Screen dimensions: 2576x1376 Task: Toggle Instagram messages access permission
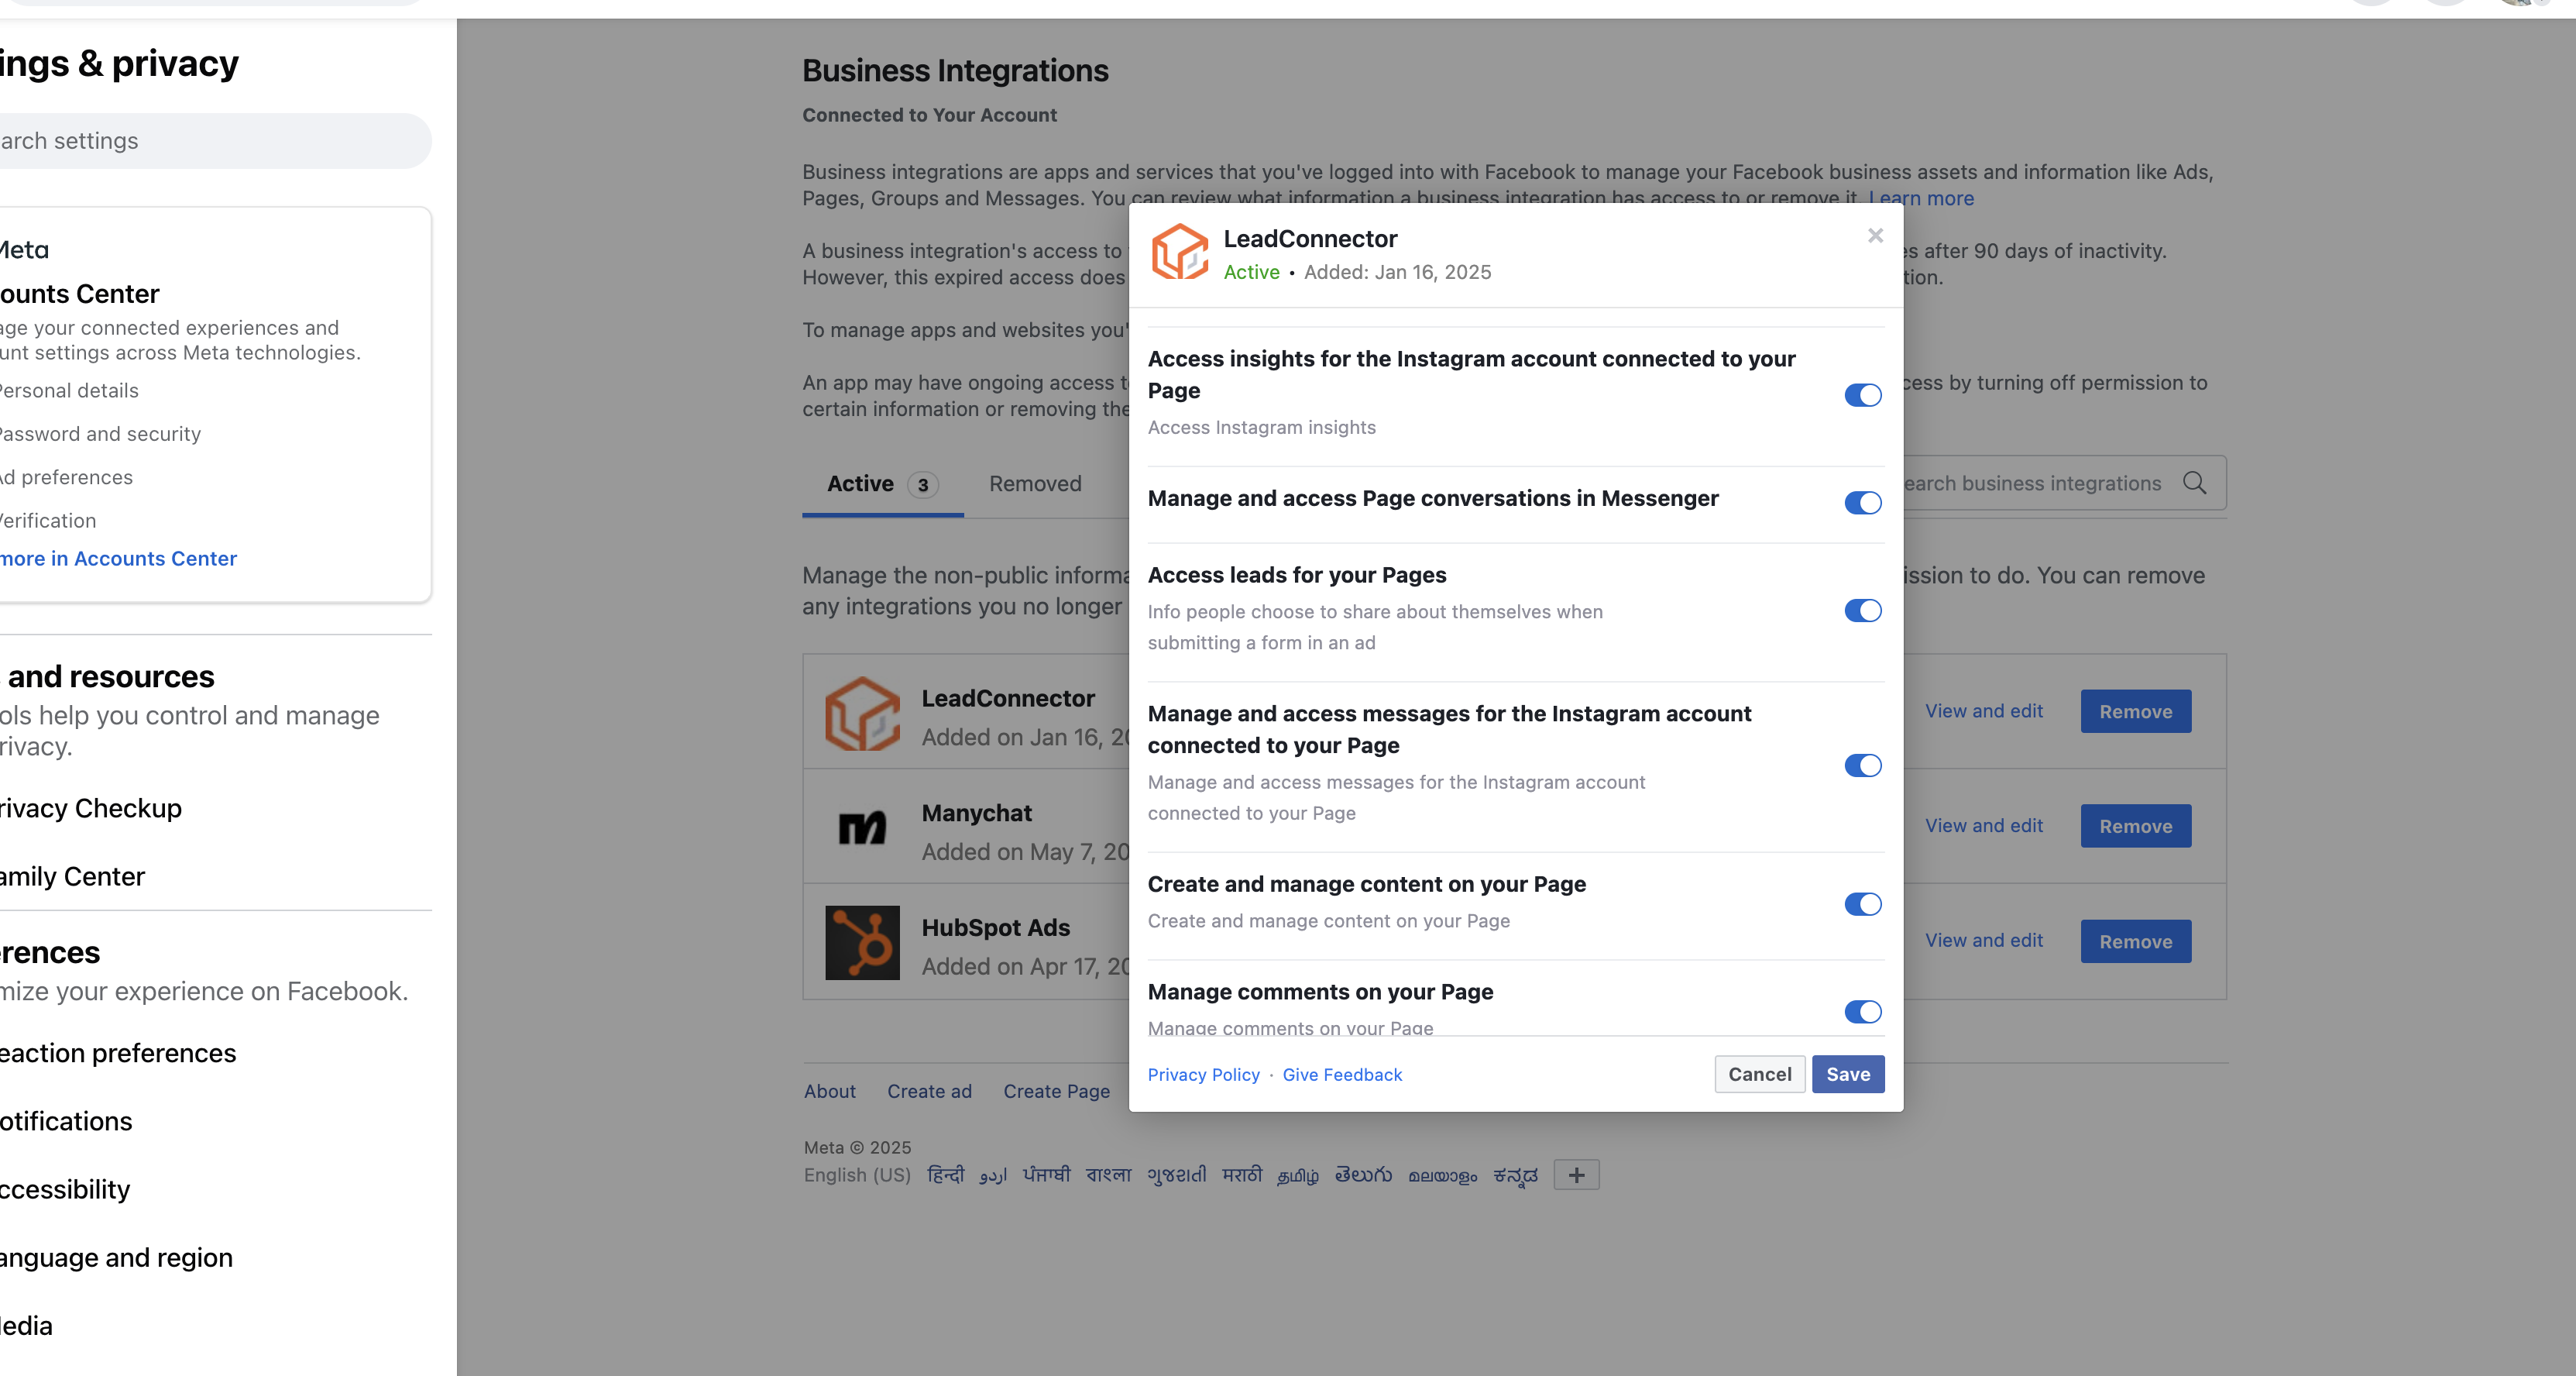(x=1862, y=765)
